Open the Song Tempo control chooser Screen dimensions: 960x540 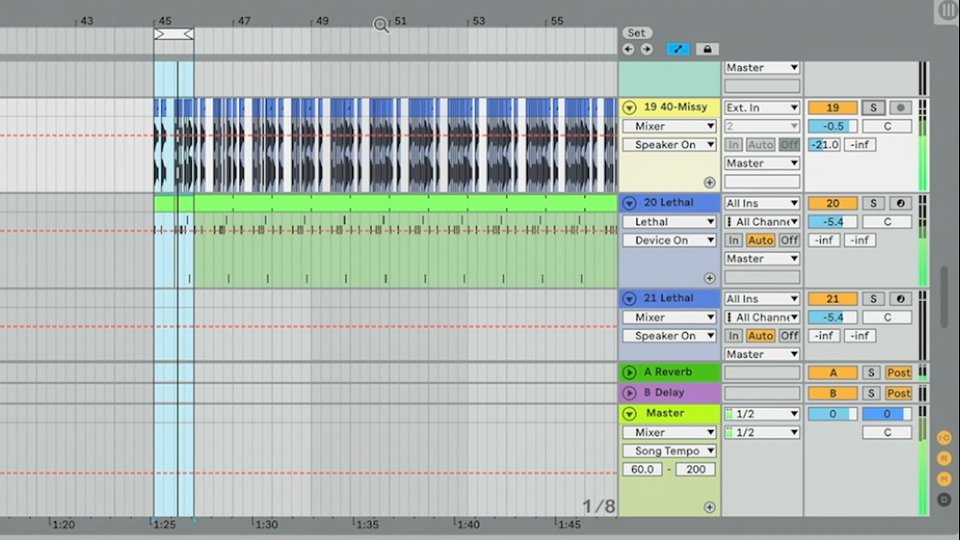[x=669, y=451]
